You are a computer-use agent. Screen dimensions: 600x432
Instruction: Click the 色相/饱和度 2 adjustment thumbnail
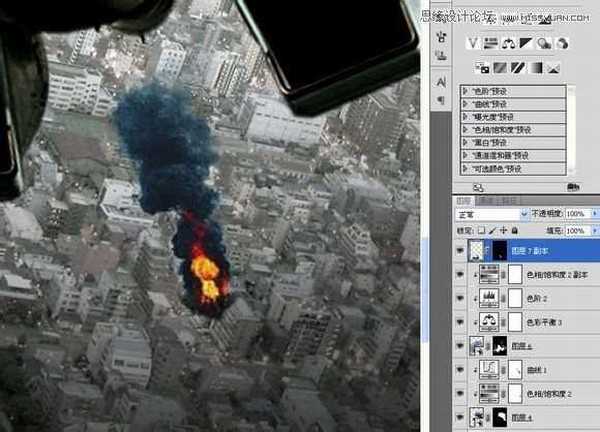[x=489, y=393]
